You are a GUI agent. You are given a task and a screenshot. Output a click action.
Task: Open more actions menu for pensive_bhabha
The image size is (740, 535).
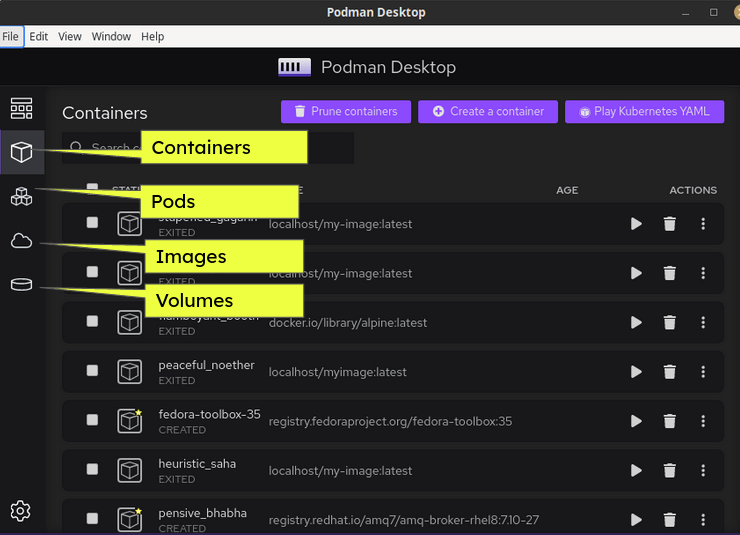click(x=703, y=520)
